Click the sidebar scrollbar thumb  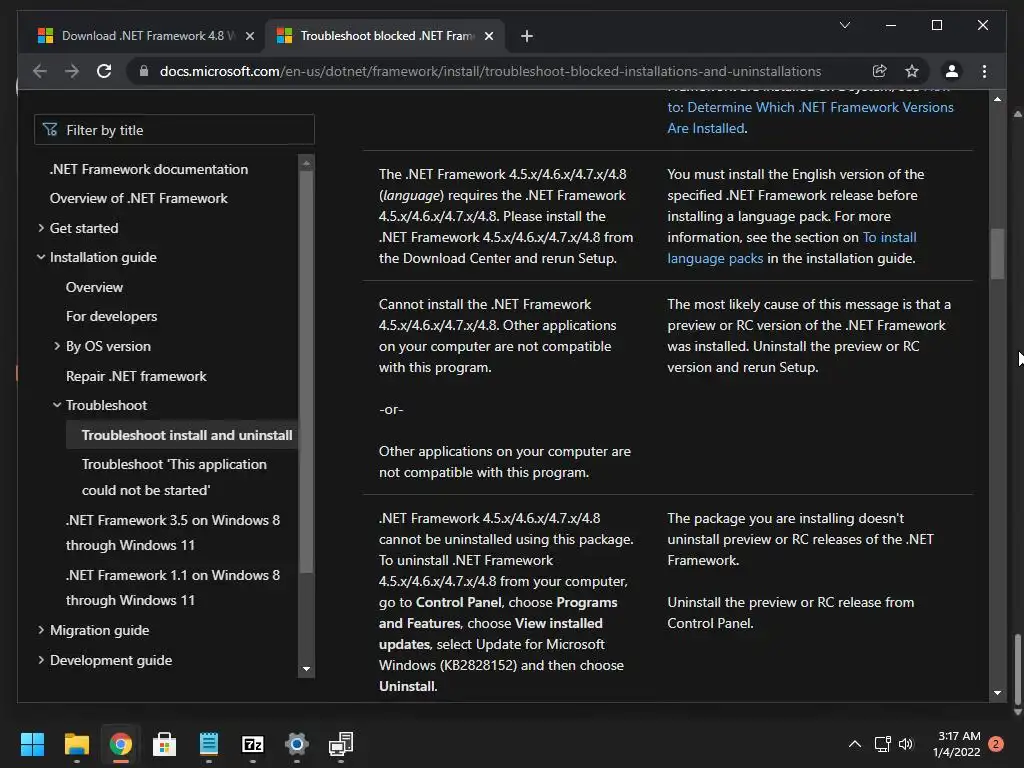tap(306, 372)
